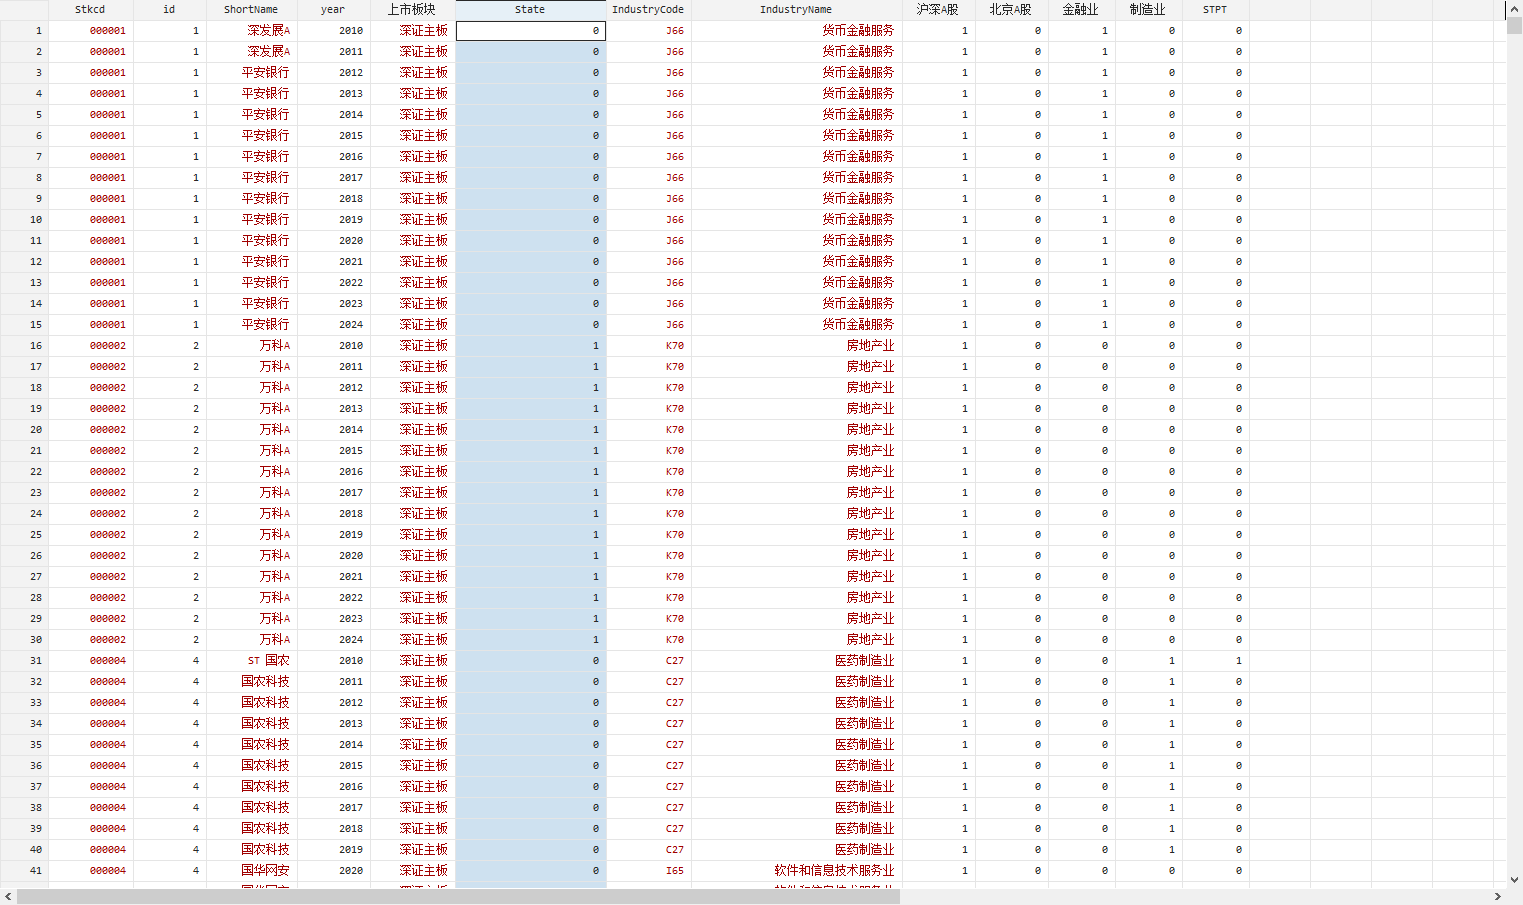
Task: Select the ShortName column header
Action: [251, 10]
